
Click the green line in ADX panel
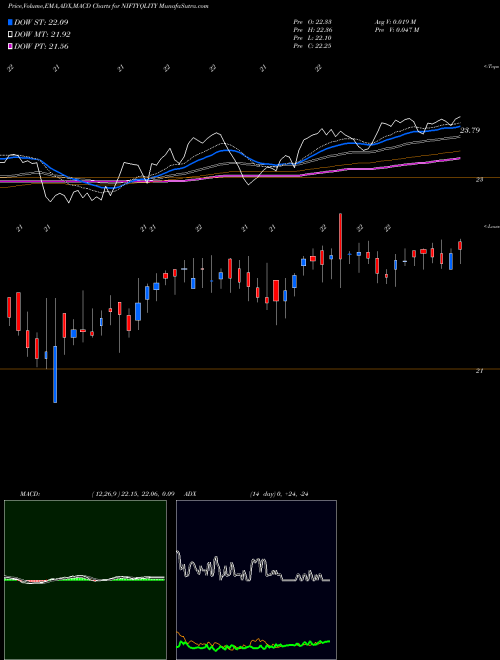[253, 646]
